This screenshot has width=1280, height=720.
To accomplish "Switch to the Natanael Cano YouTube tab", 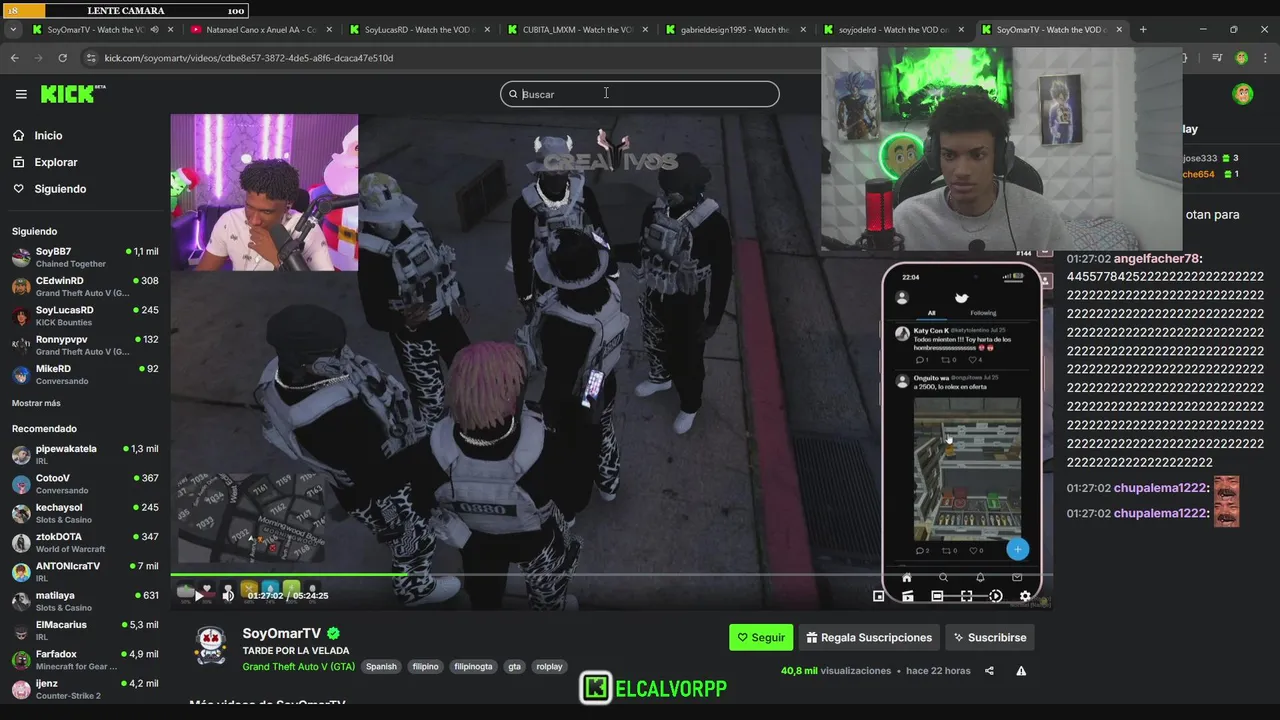I will (x=260, y=30).
